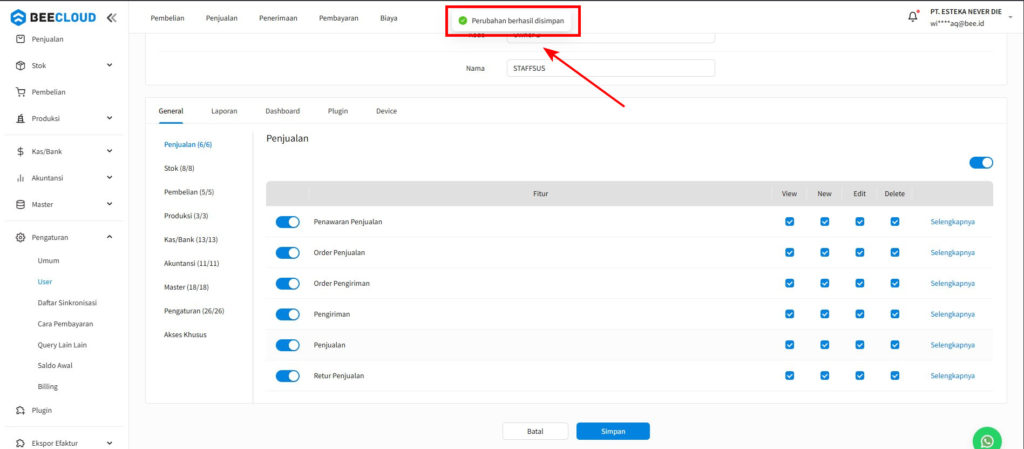
Task: Uncheck Delete checkbox for Order Penjualan
Action: (895, 253)
